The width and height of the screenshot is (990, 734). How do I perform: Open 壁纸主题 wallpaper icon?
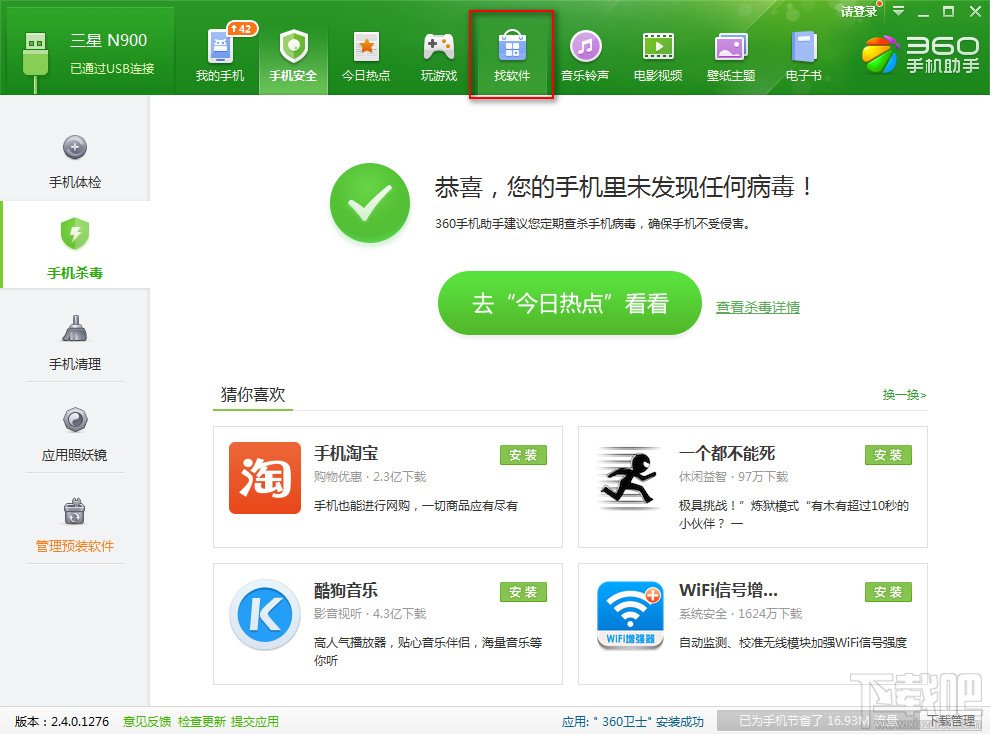[731, 47]
